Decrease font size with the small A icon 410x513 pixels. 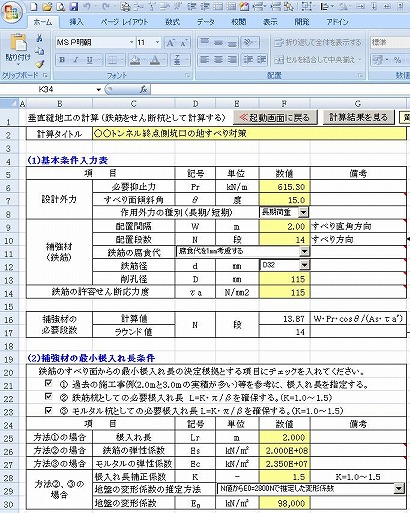pos(184,43)
